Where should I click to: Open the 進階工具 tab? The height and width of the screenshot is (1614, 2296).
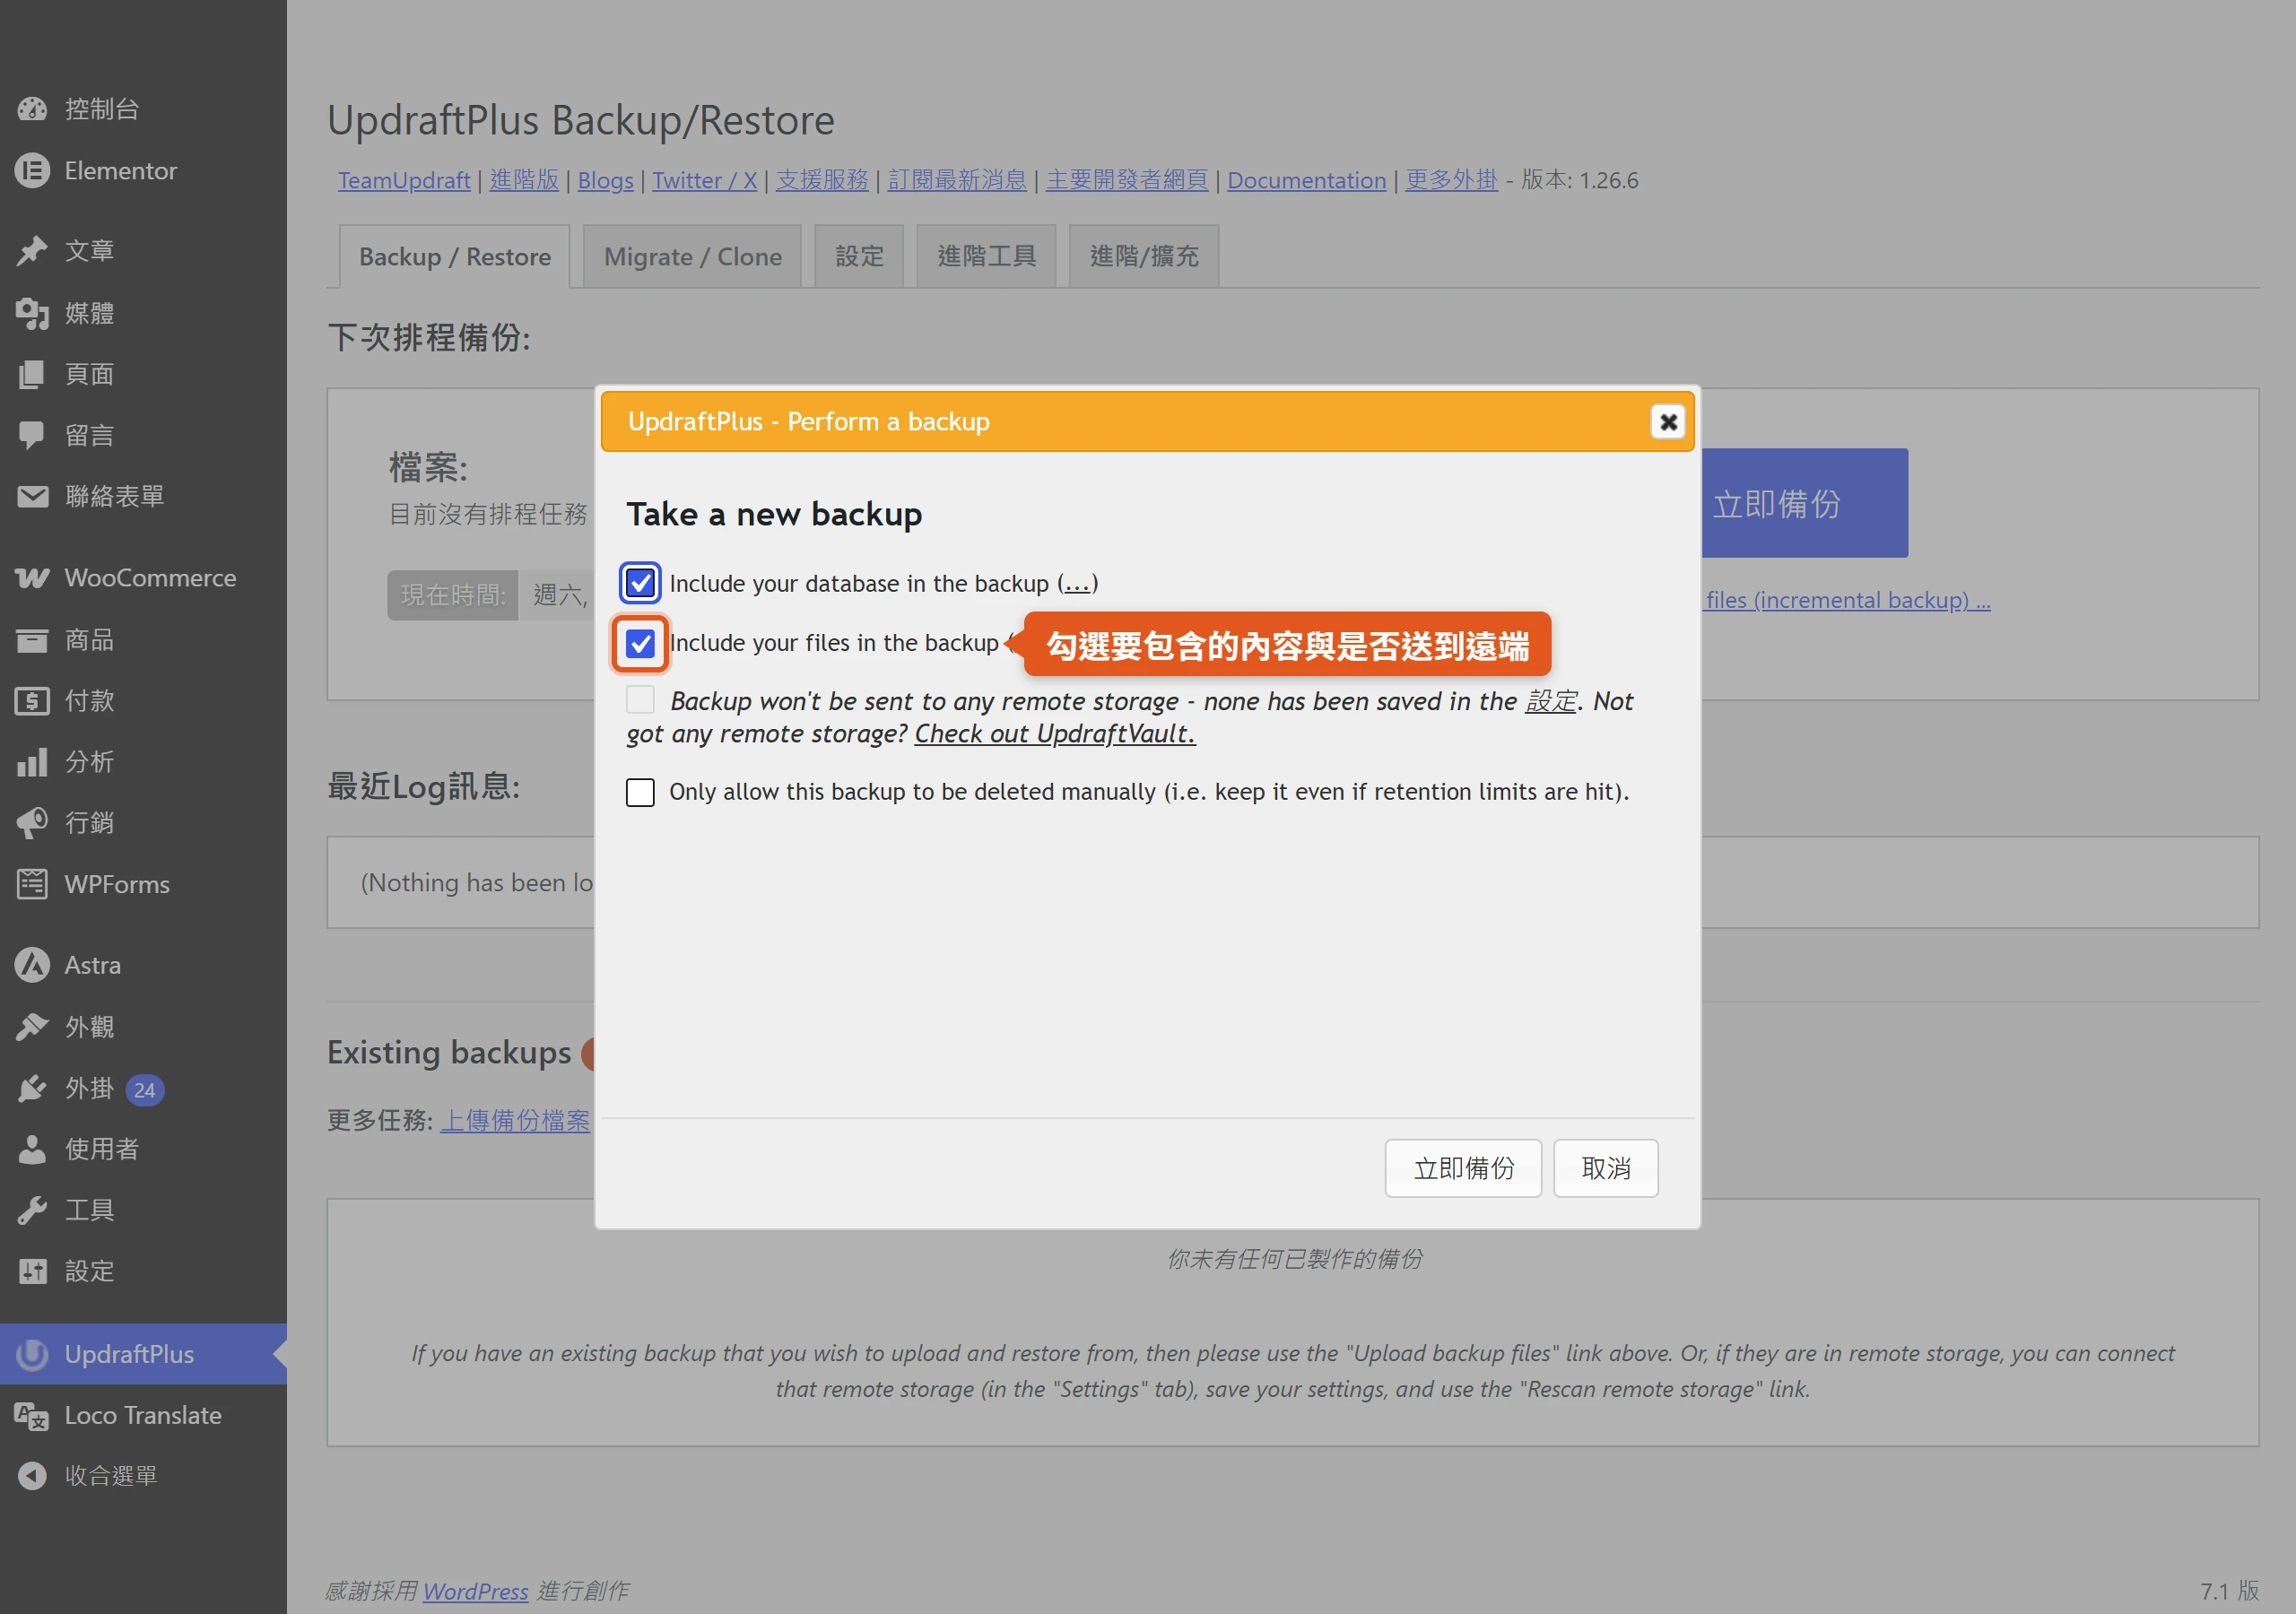coord(986,257)
